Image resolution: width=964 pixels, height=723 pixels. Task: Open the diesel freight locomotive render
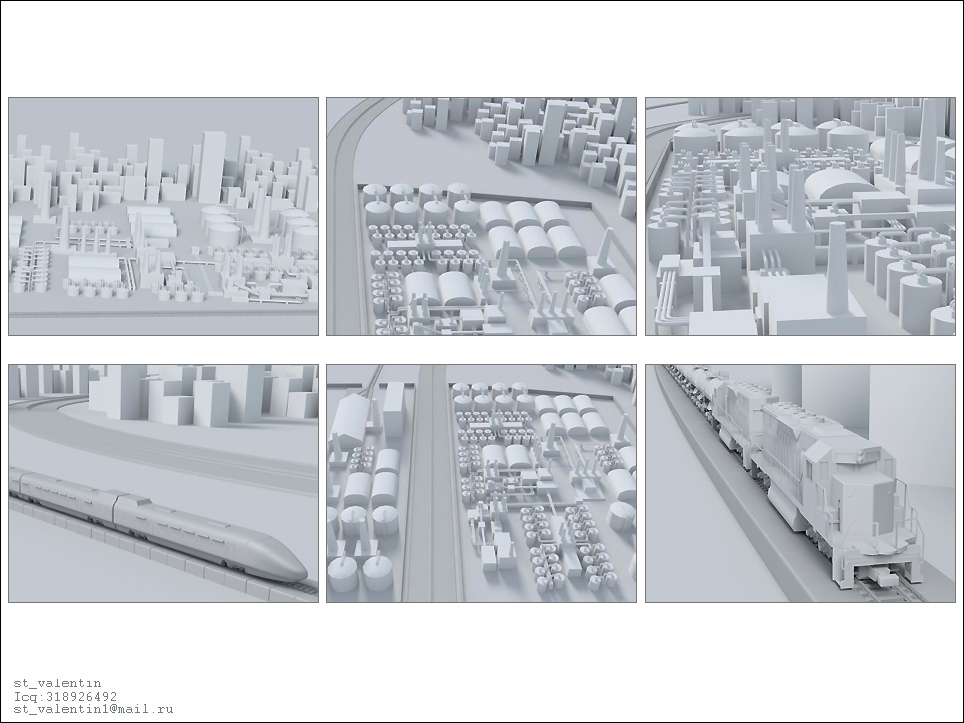click(800, 483)
